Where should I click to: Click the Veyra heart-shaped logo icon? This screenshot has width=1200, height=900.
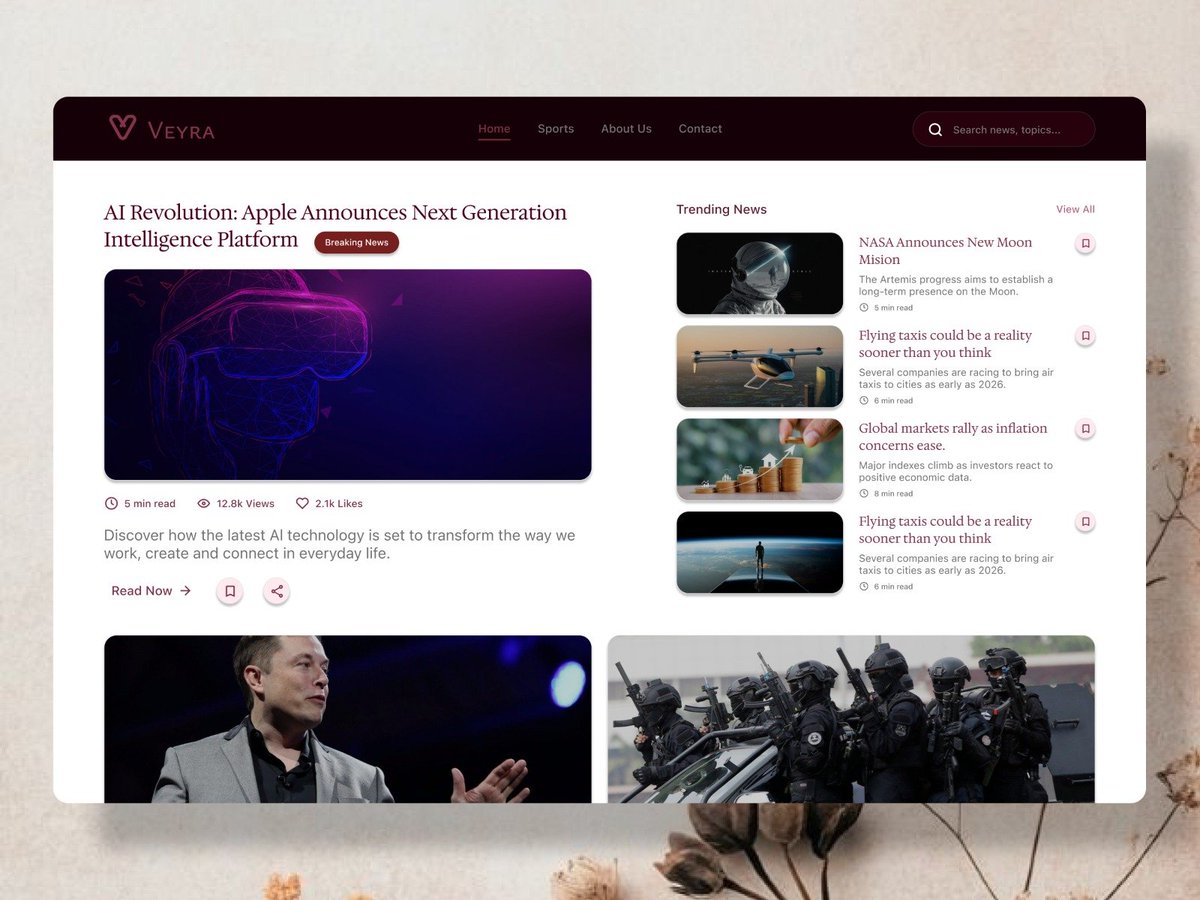[x=122, y=127]
